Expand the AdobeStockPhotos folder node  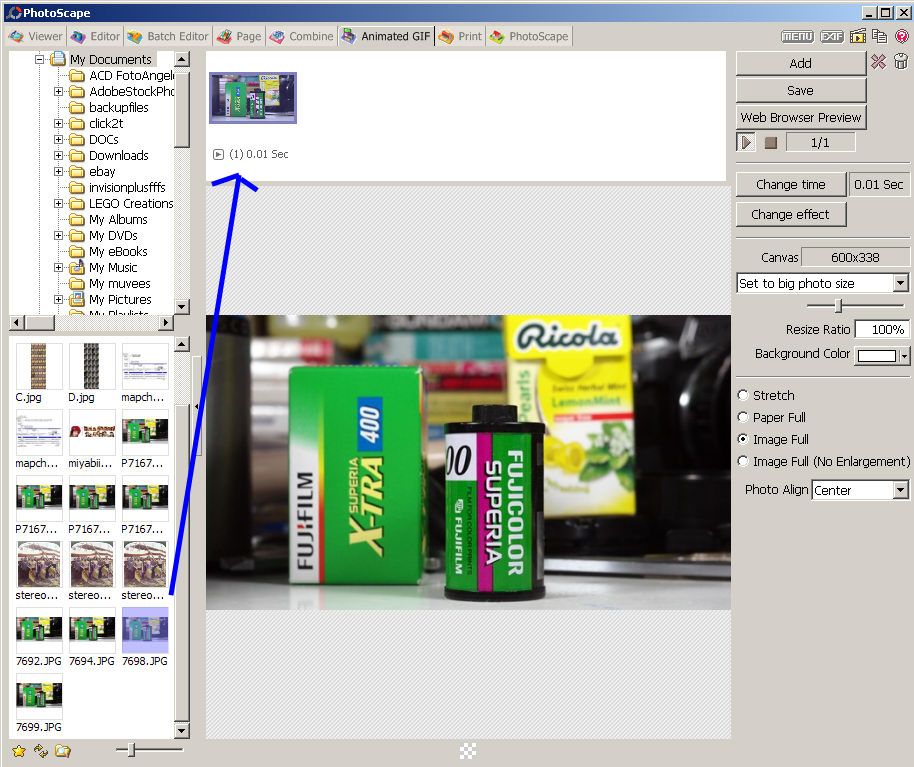58,92
